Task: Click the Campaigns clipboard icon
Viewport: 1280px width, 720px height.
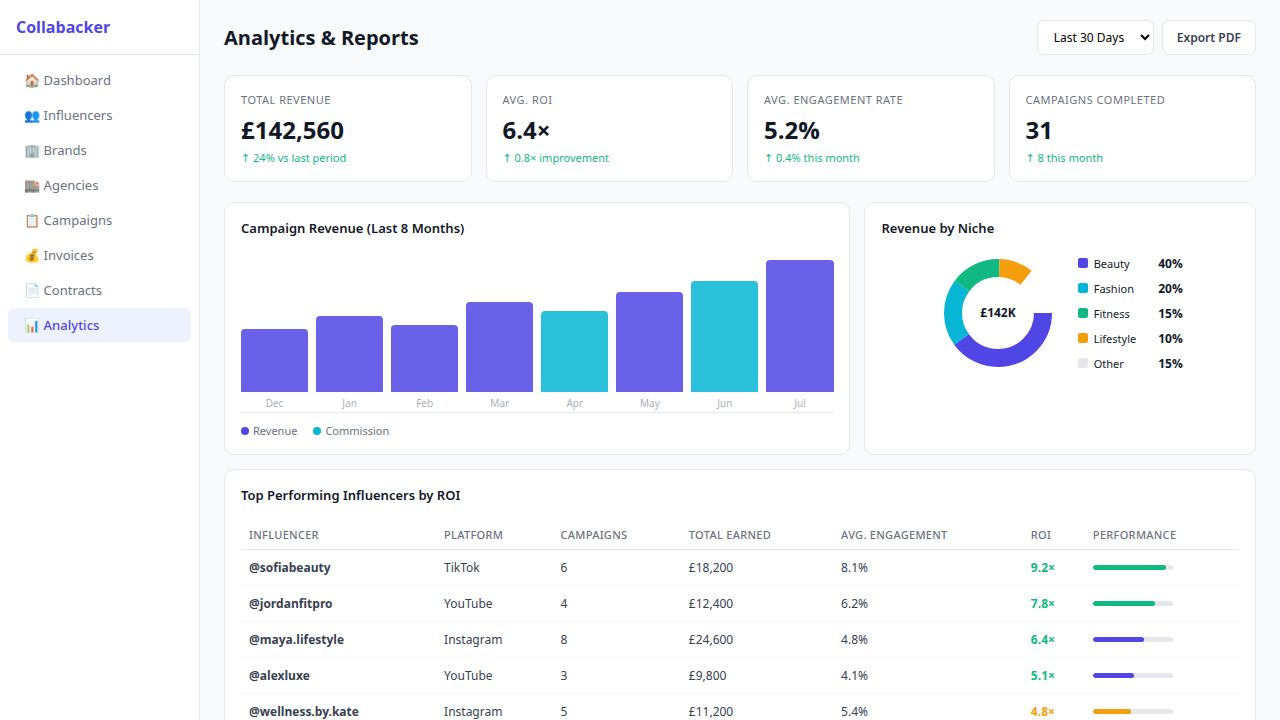Action: (x=32, y=220)
